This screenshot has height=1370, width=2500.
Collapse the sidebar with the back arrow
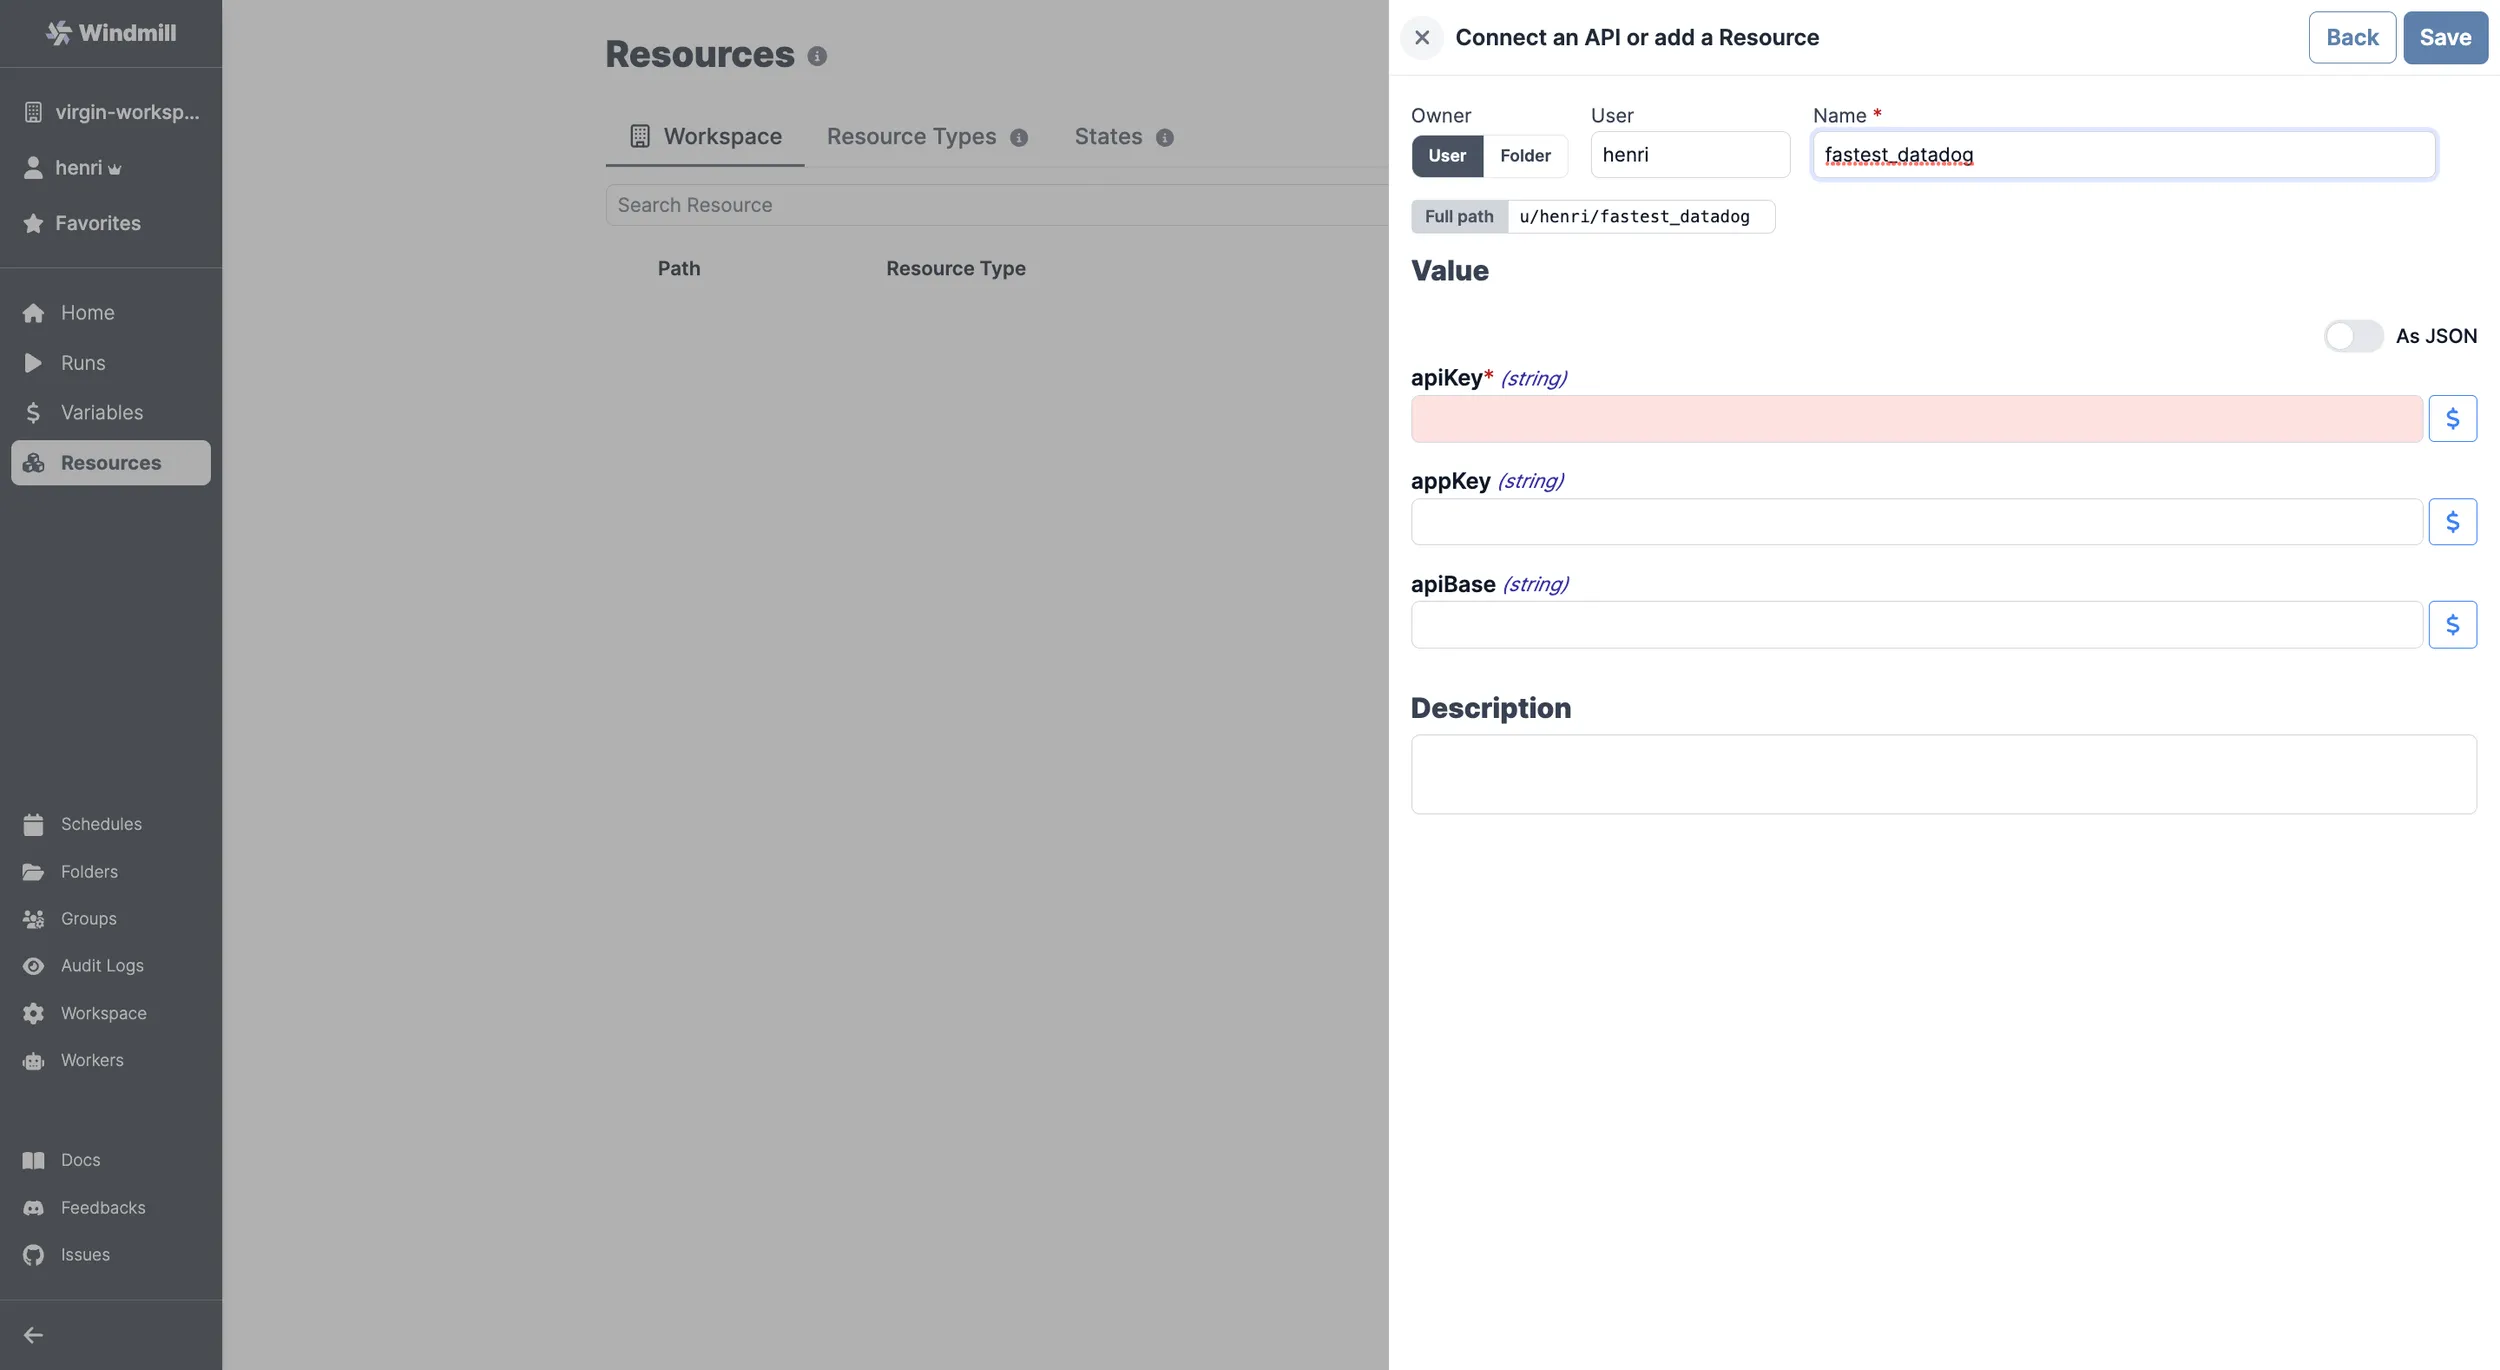[x=33, y=1334]
